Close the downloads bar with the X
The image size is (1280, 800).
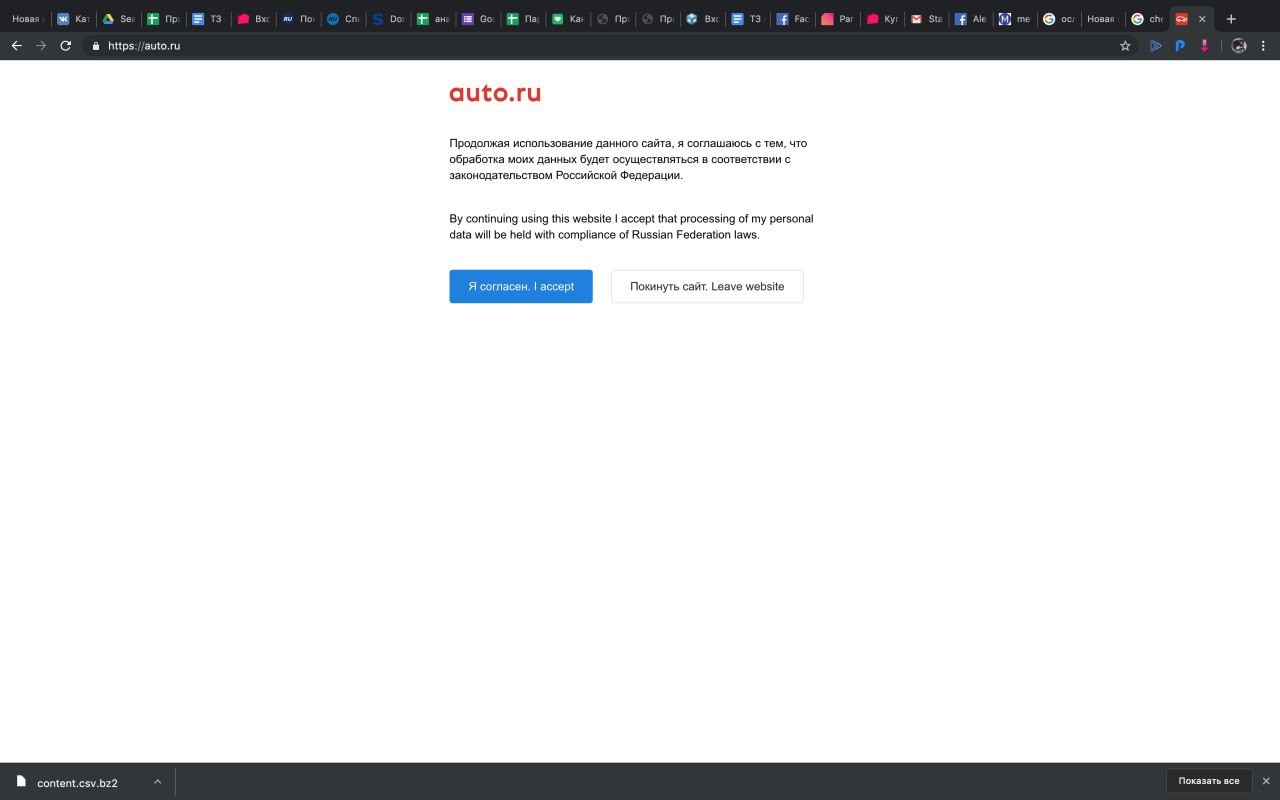coord(1266,781)
